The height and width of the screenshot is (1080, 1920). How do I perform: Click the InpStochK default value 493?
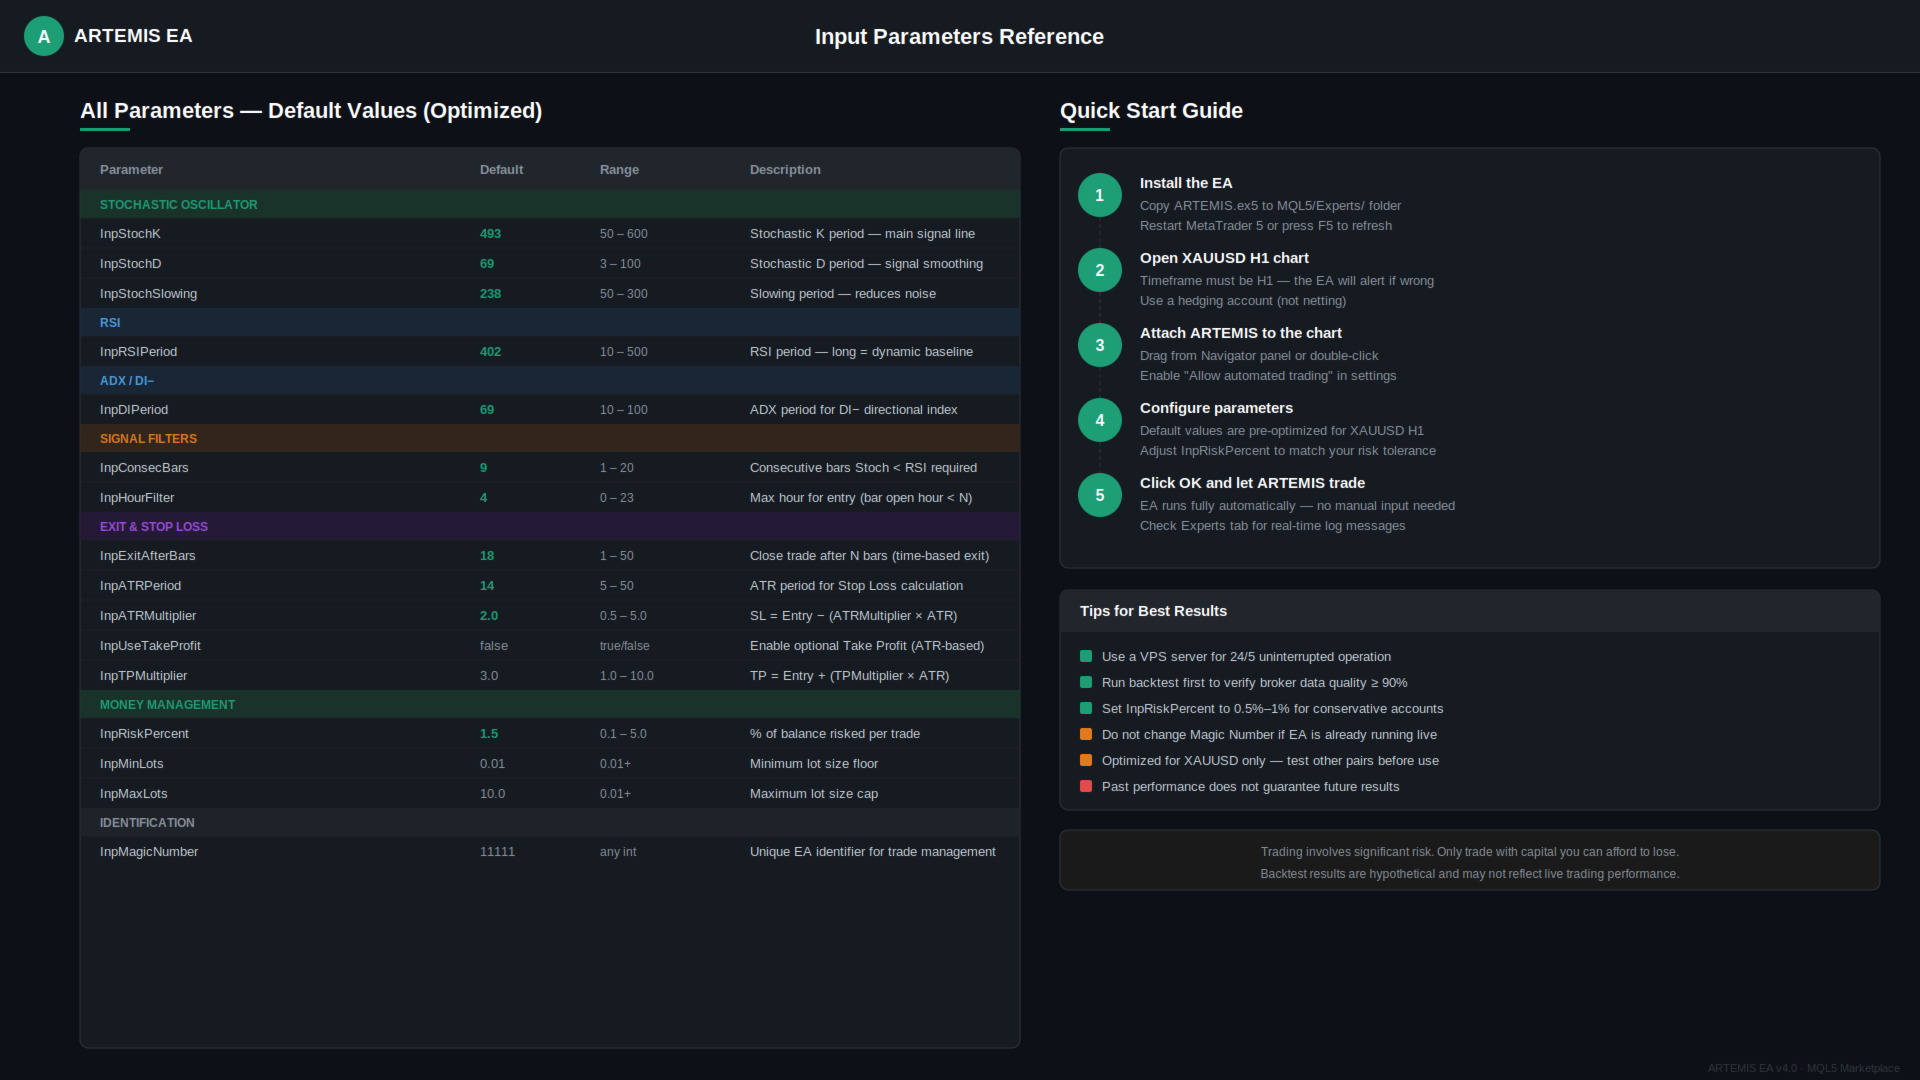(490, 234)
